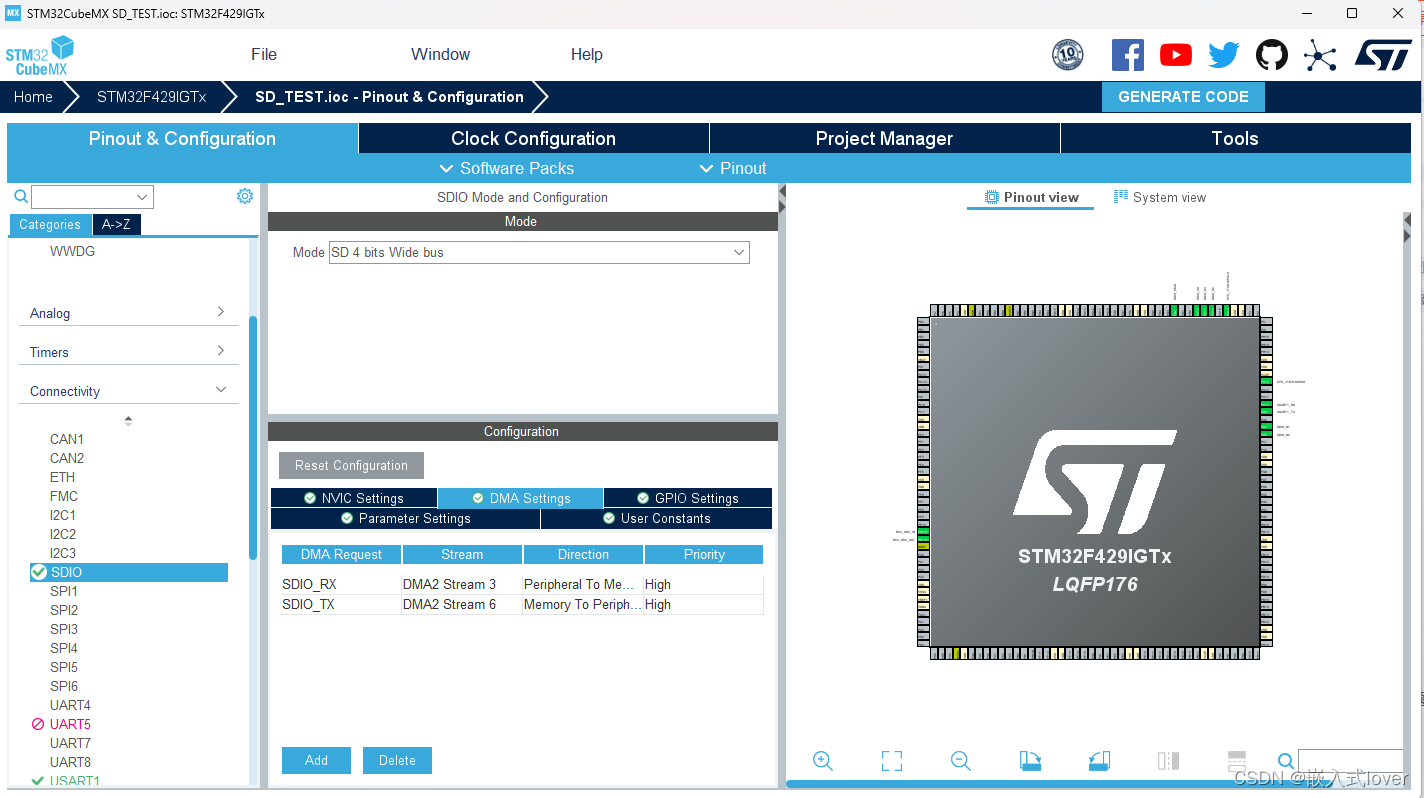Open the ST Facebook page icon
The width and height of the screenshot is (1424, 798).
tap(1128, 55)
